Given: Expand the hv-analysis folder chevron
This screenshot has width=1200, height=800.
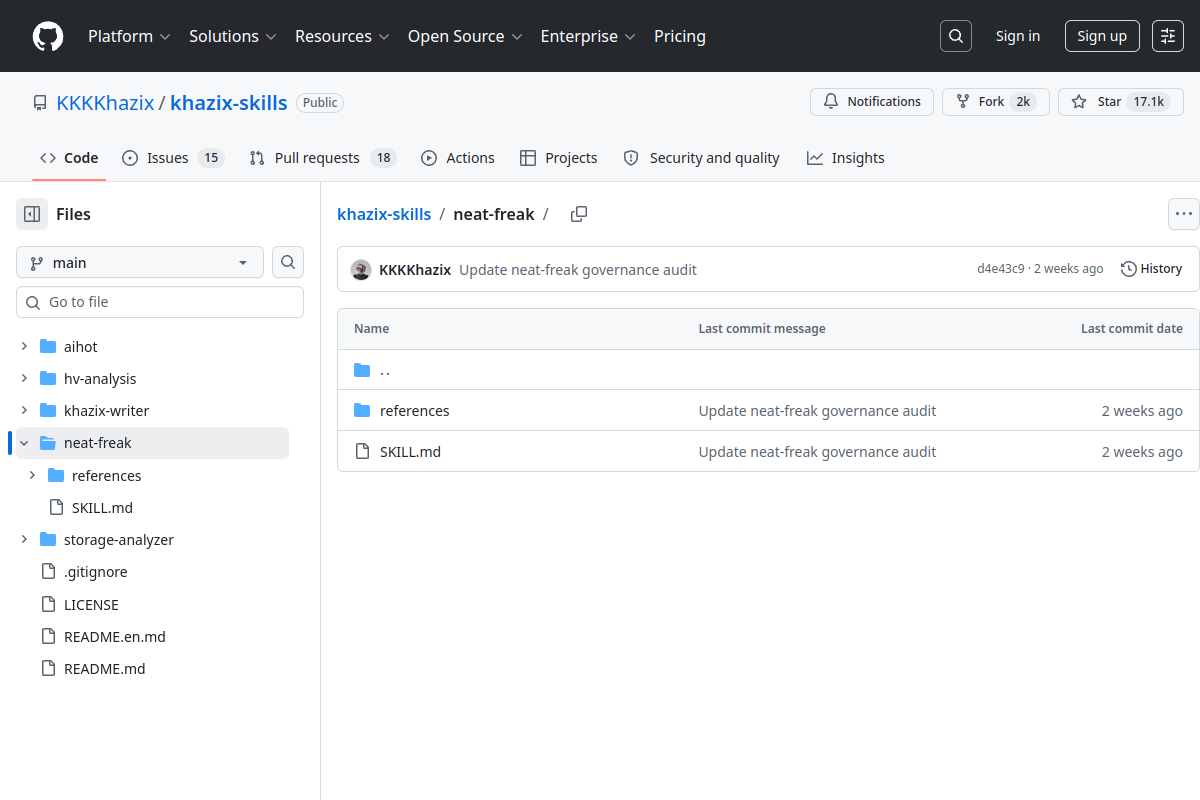Looking at the screenshot, I should 24,379.
